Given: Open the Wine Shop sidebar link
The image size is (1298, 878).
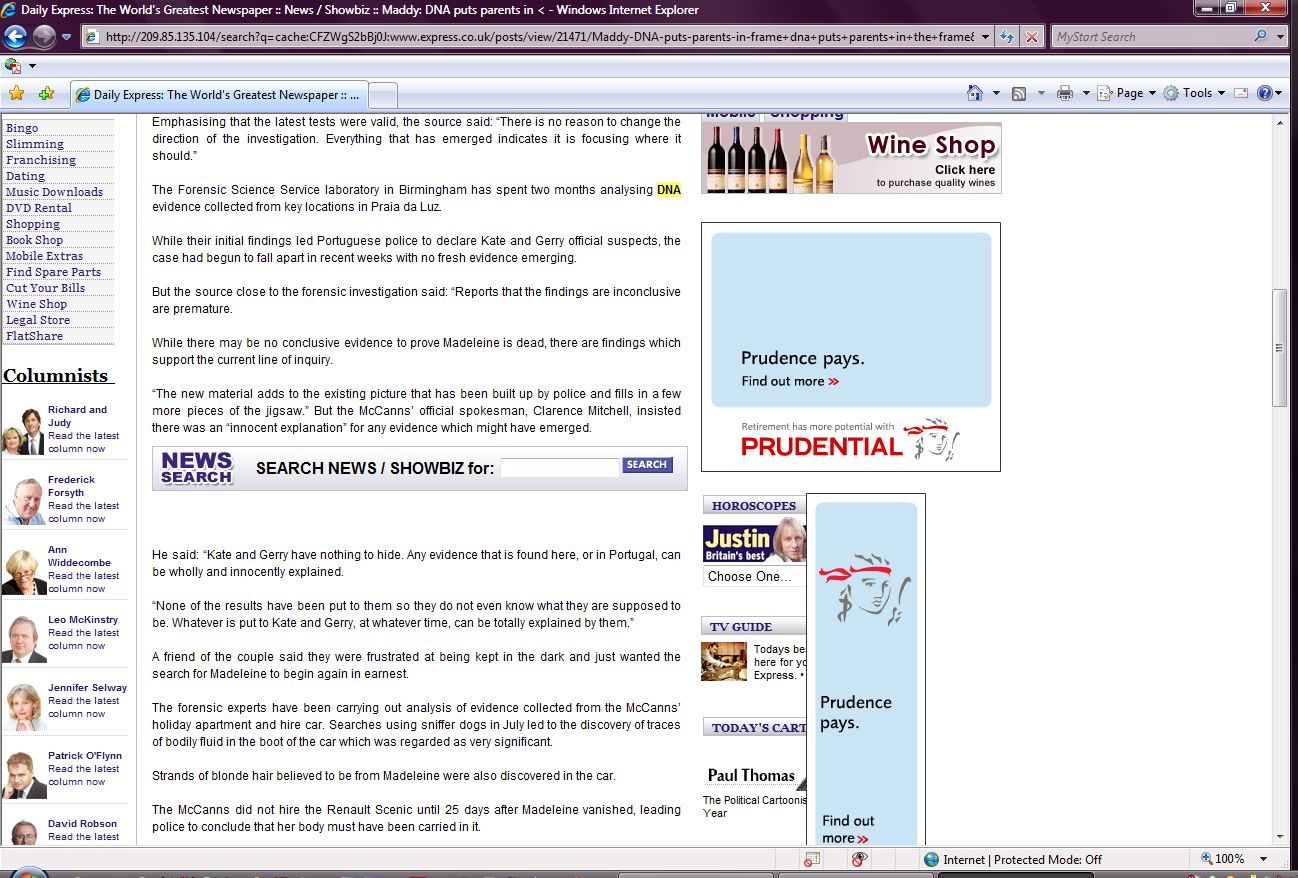Looking at the screenshot, I should (x=36, y=304).
